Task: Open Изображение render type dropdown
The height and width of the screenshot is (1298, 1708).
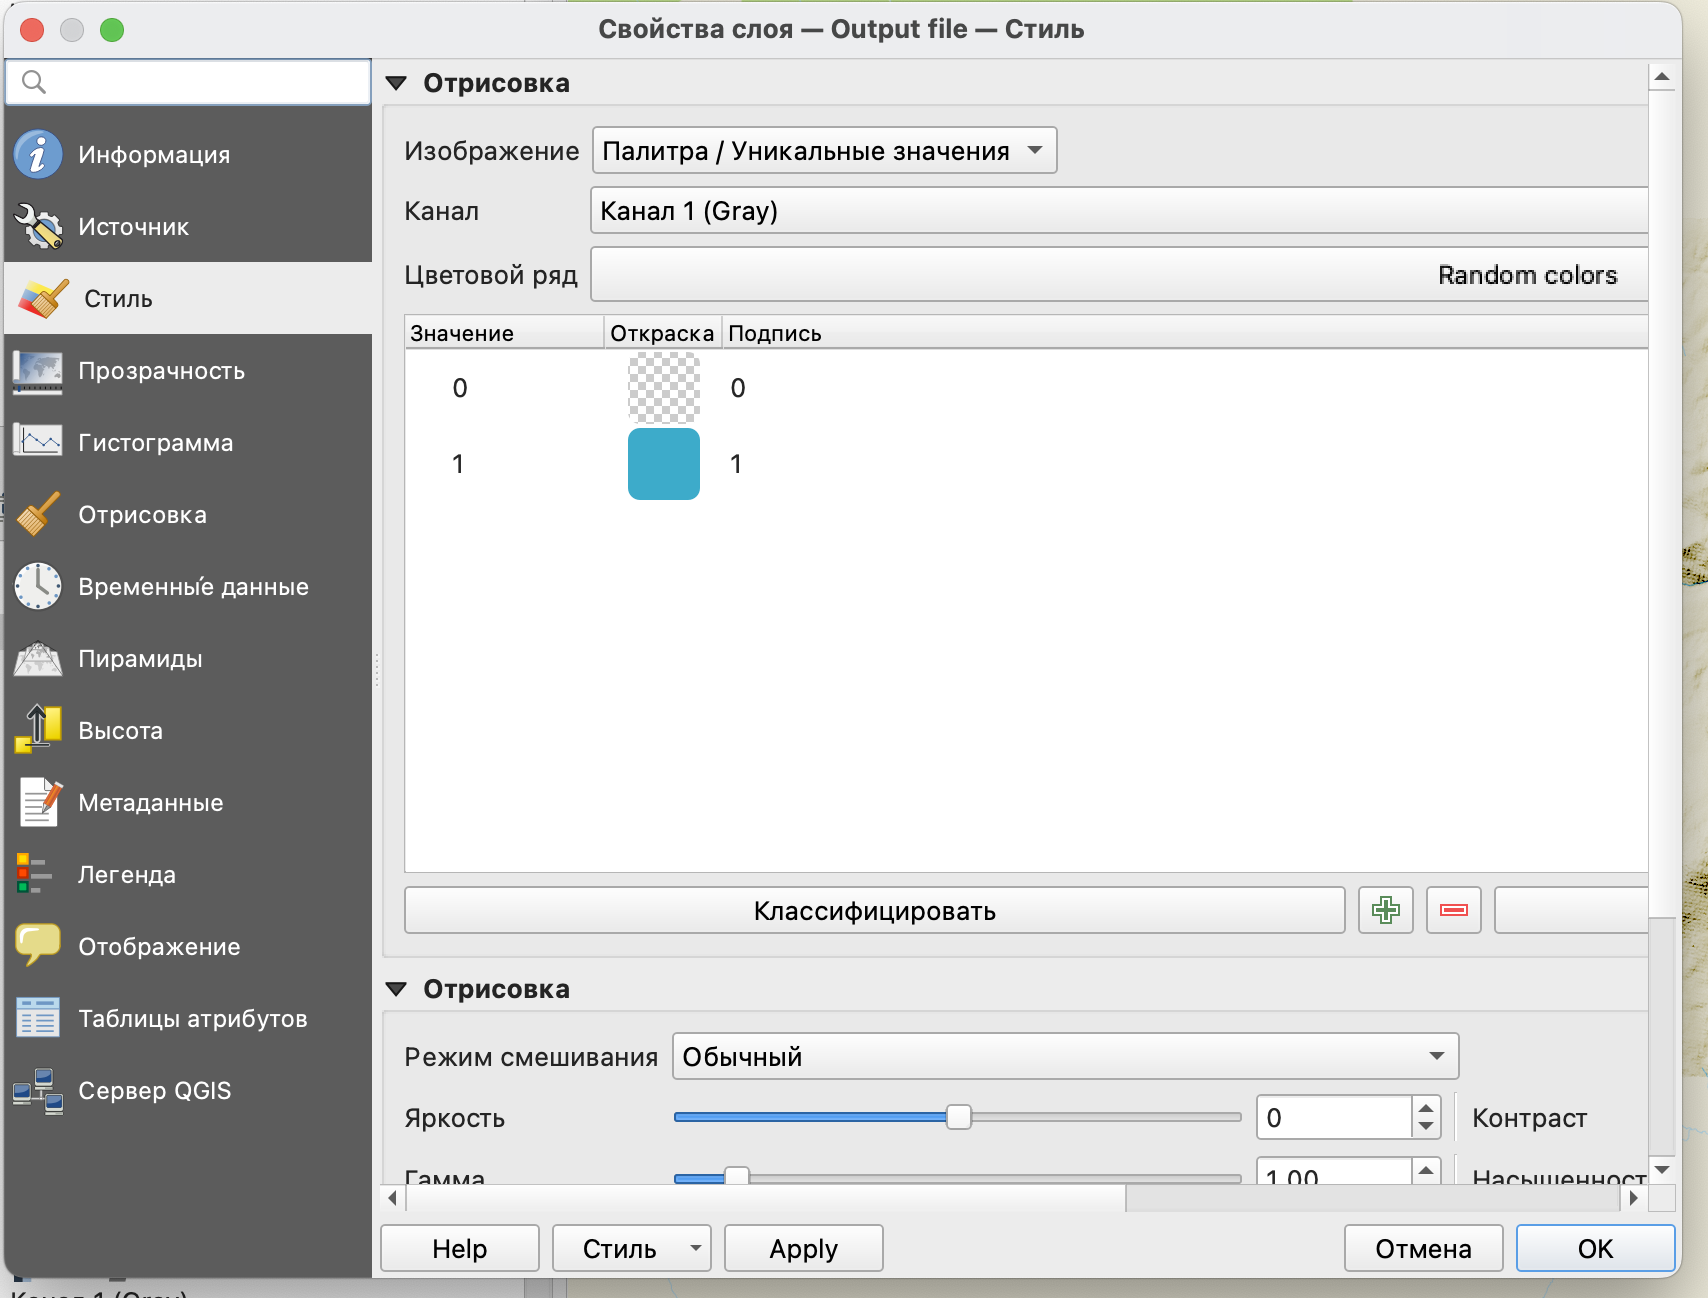Action: [x=824, y=151]
